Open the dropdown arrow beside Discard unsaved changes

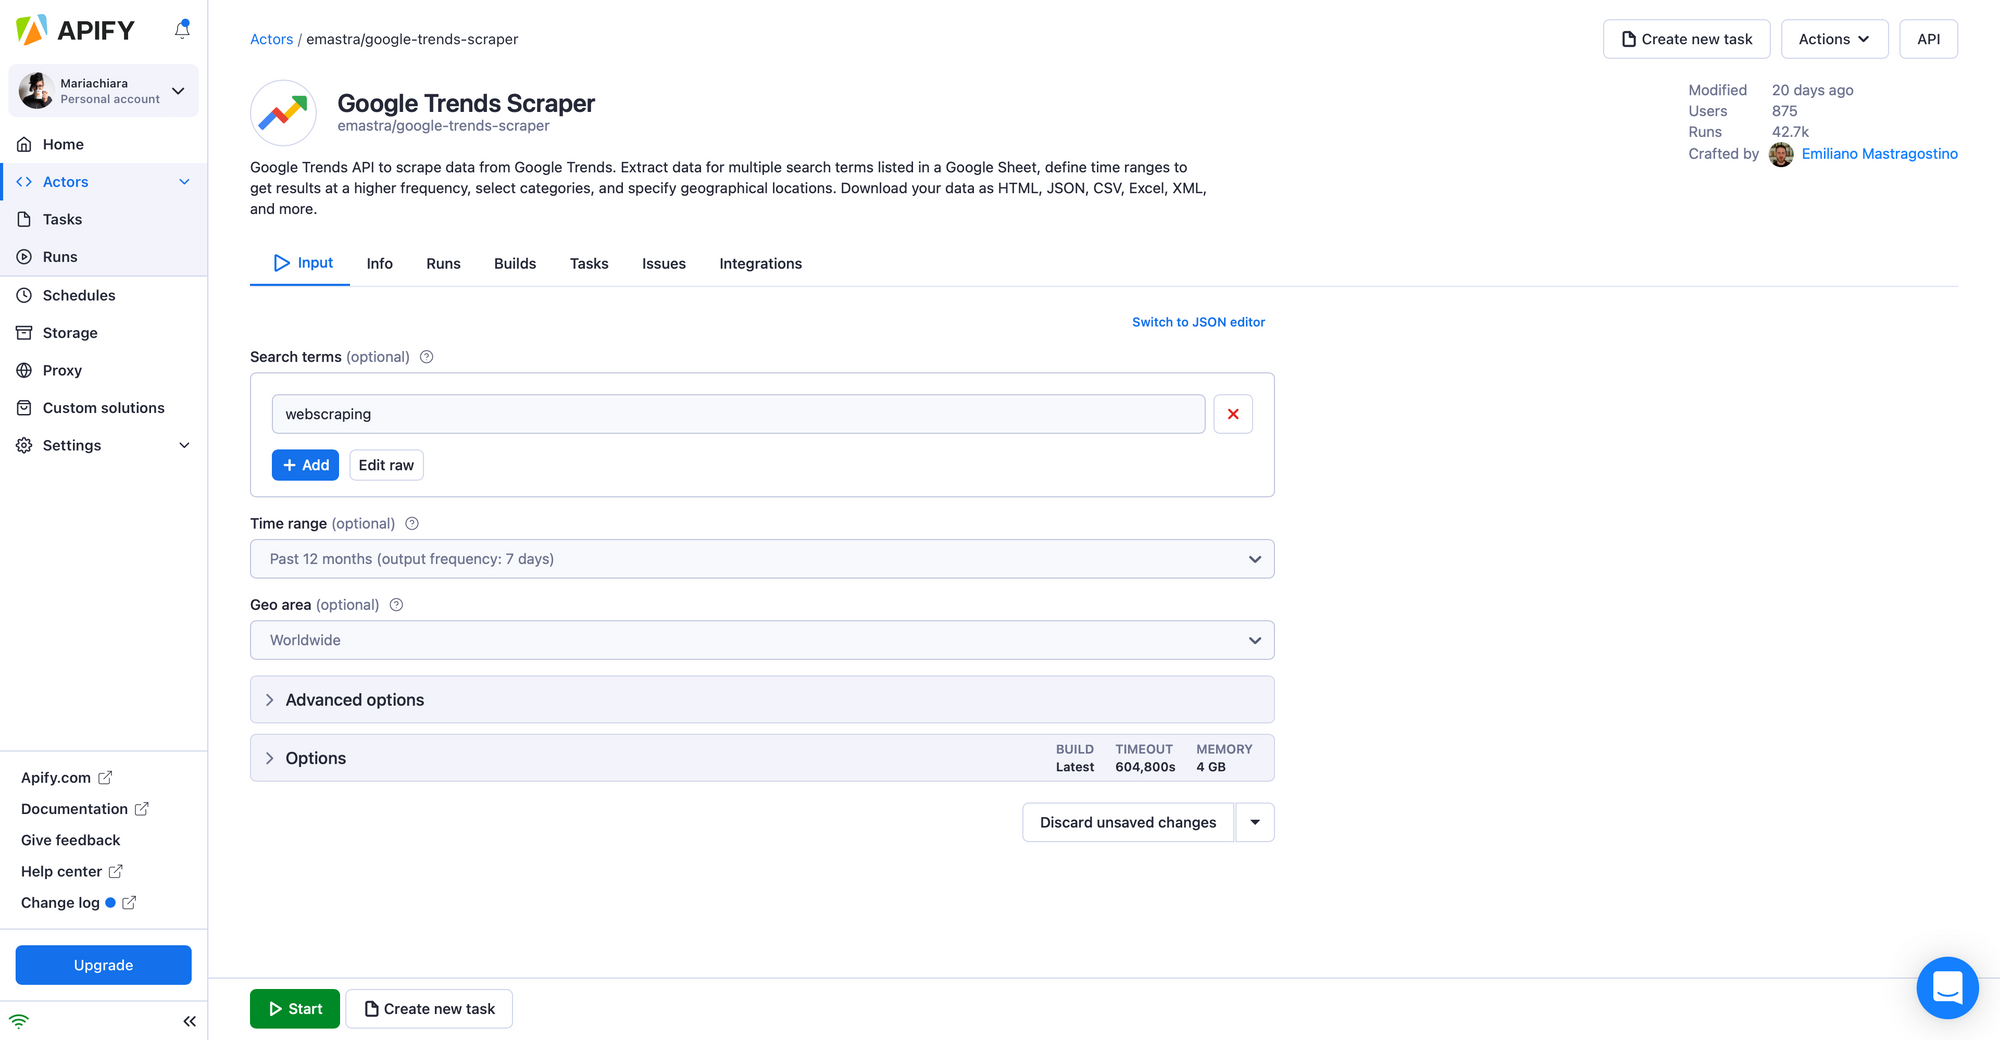coord(1255,822)
